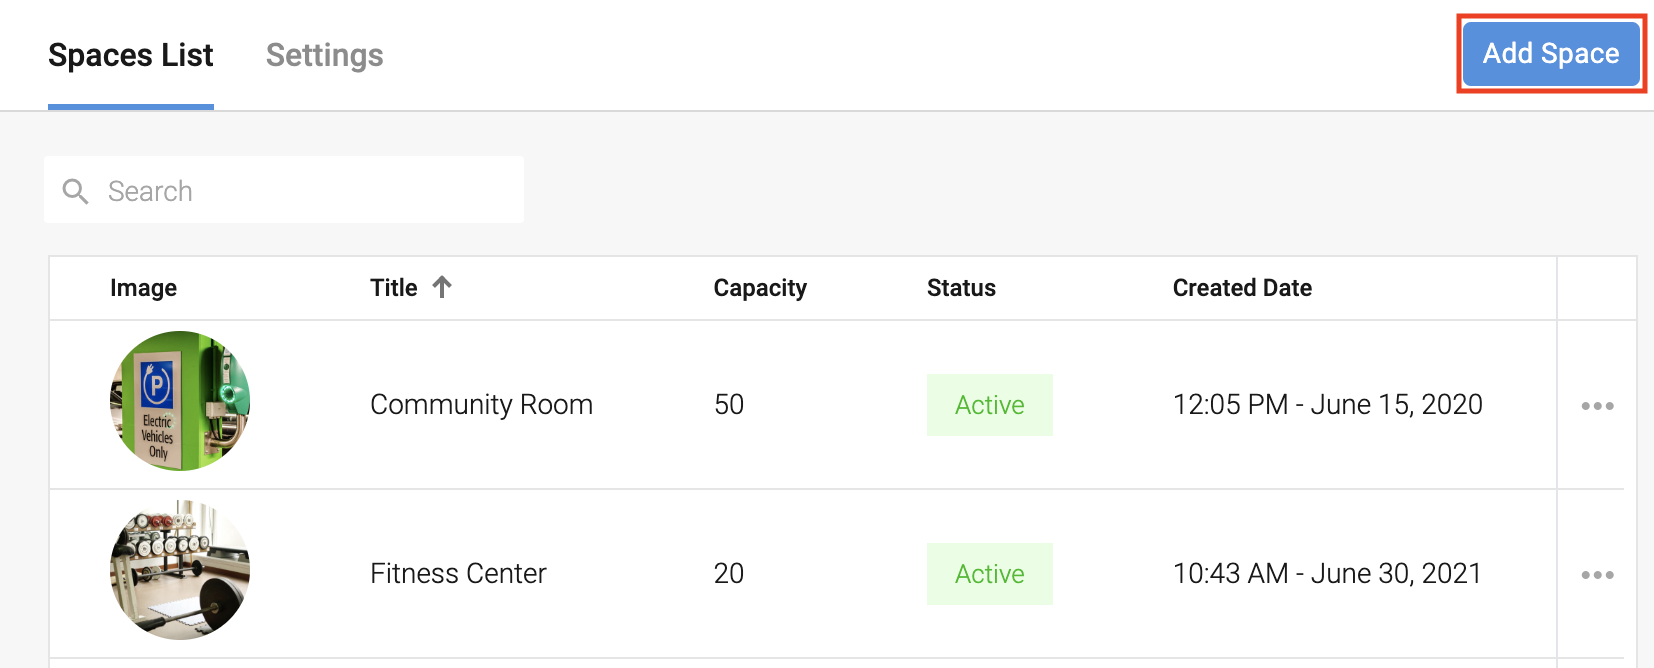This screenshot has height=668, width=1654.
Task: Click the Community Room created date cell
Action: coord(1327,405)
